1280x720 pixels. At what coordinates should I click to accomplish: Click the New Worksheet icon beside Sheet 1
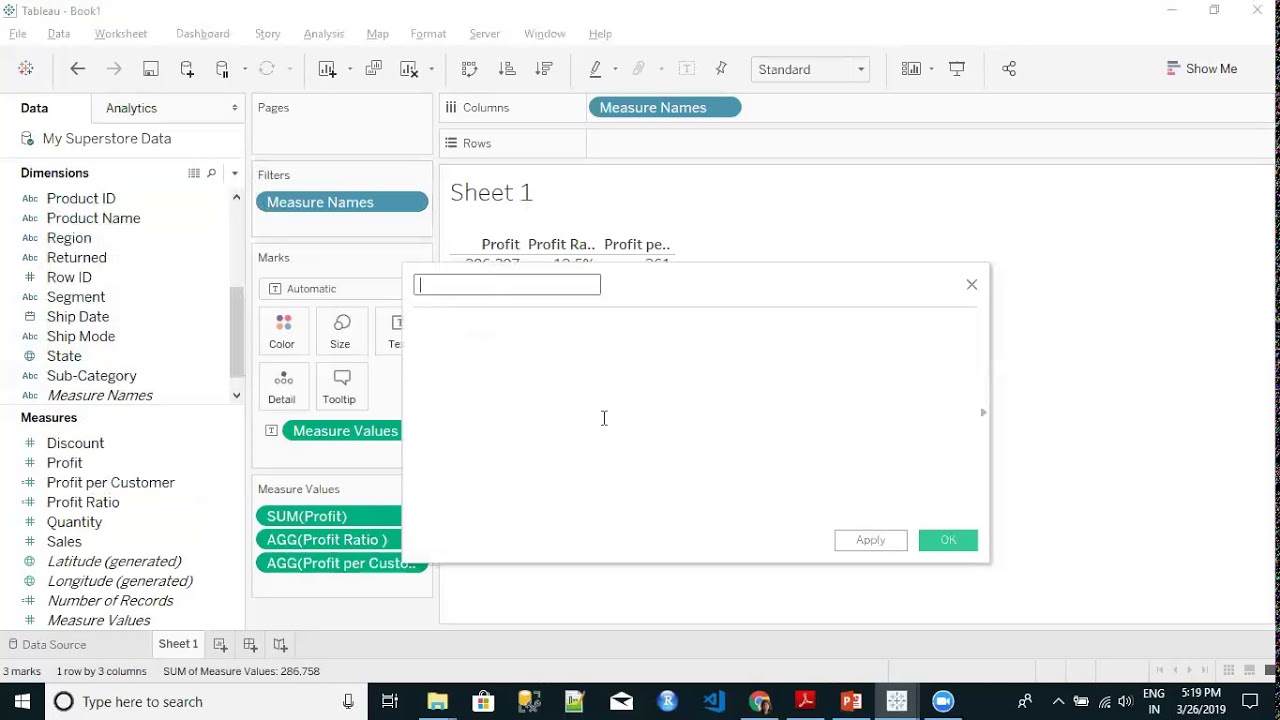pos(220,644)
